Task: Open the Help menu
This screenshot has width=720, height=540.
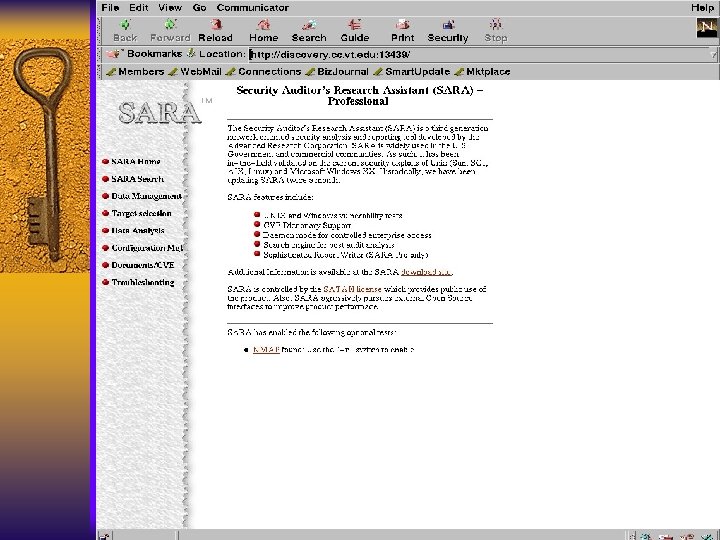Action: coord(703,8)
